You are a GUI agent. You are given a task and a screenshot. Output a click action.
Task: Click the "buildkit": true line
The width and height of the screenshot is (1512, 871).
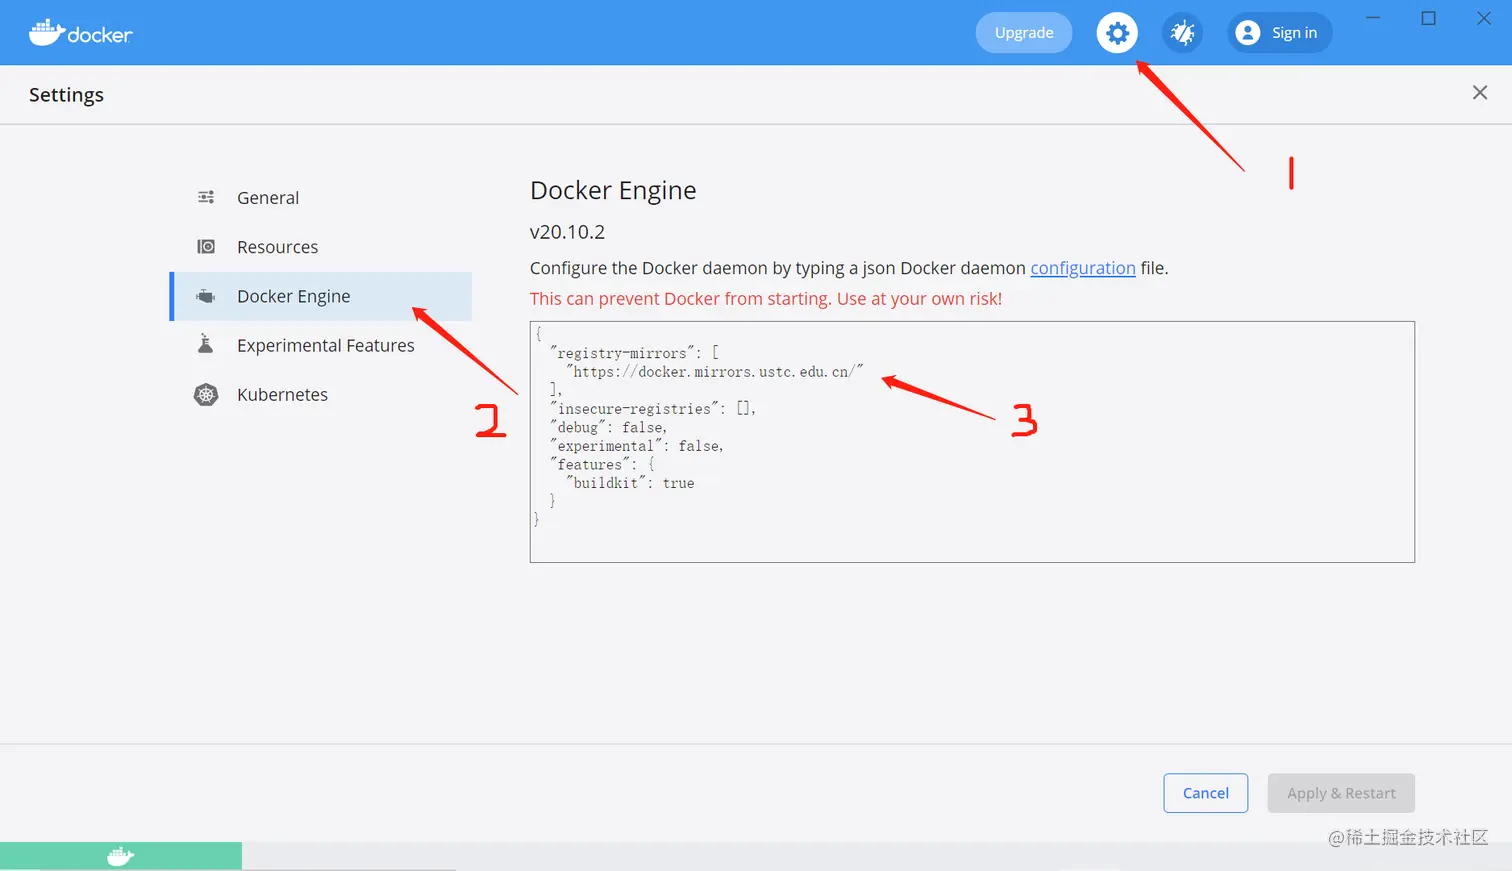[630, 483]
